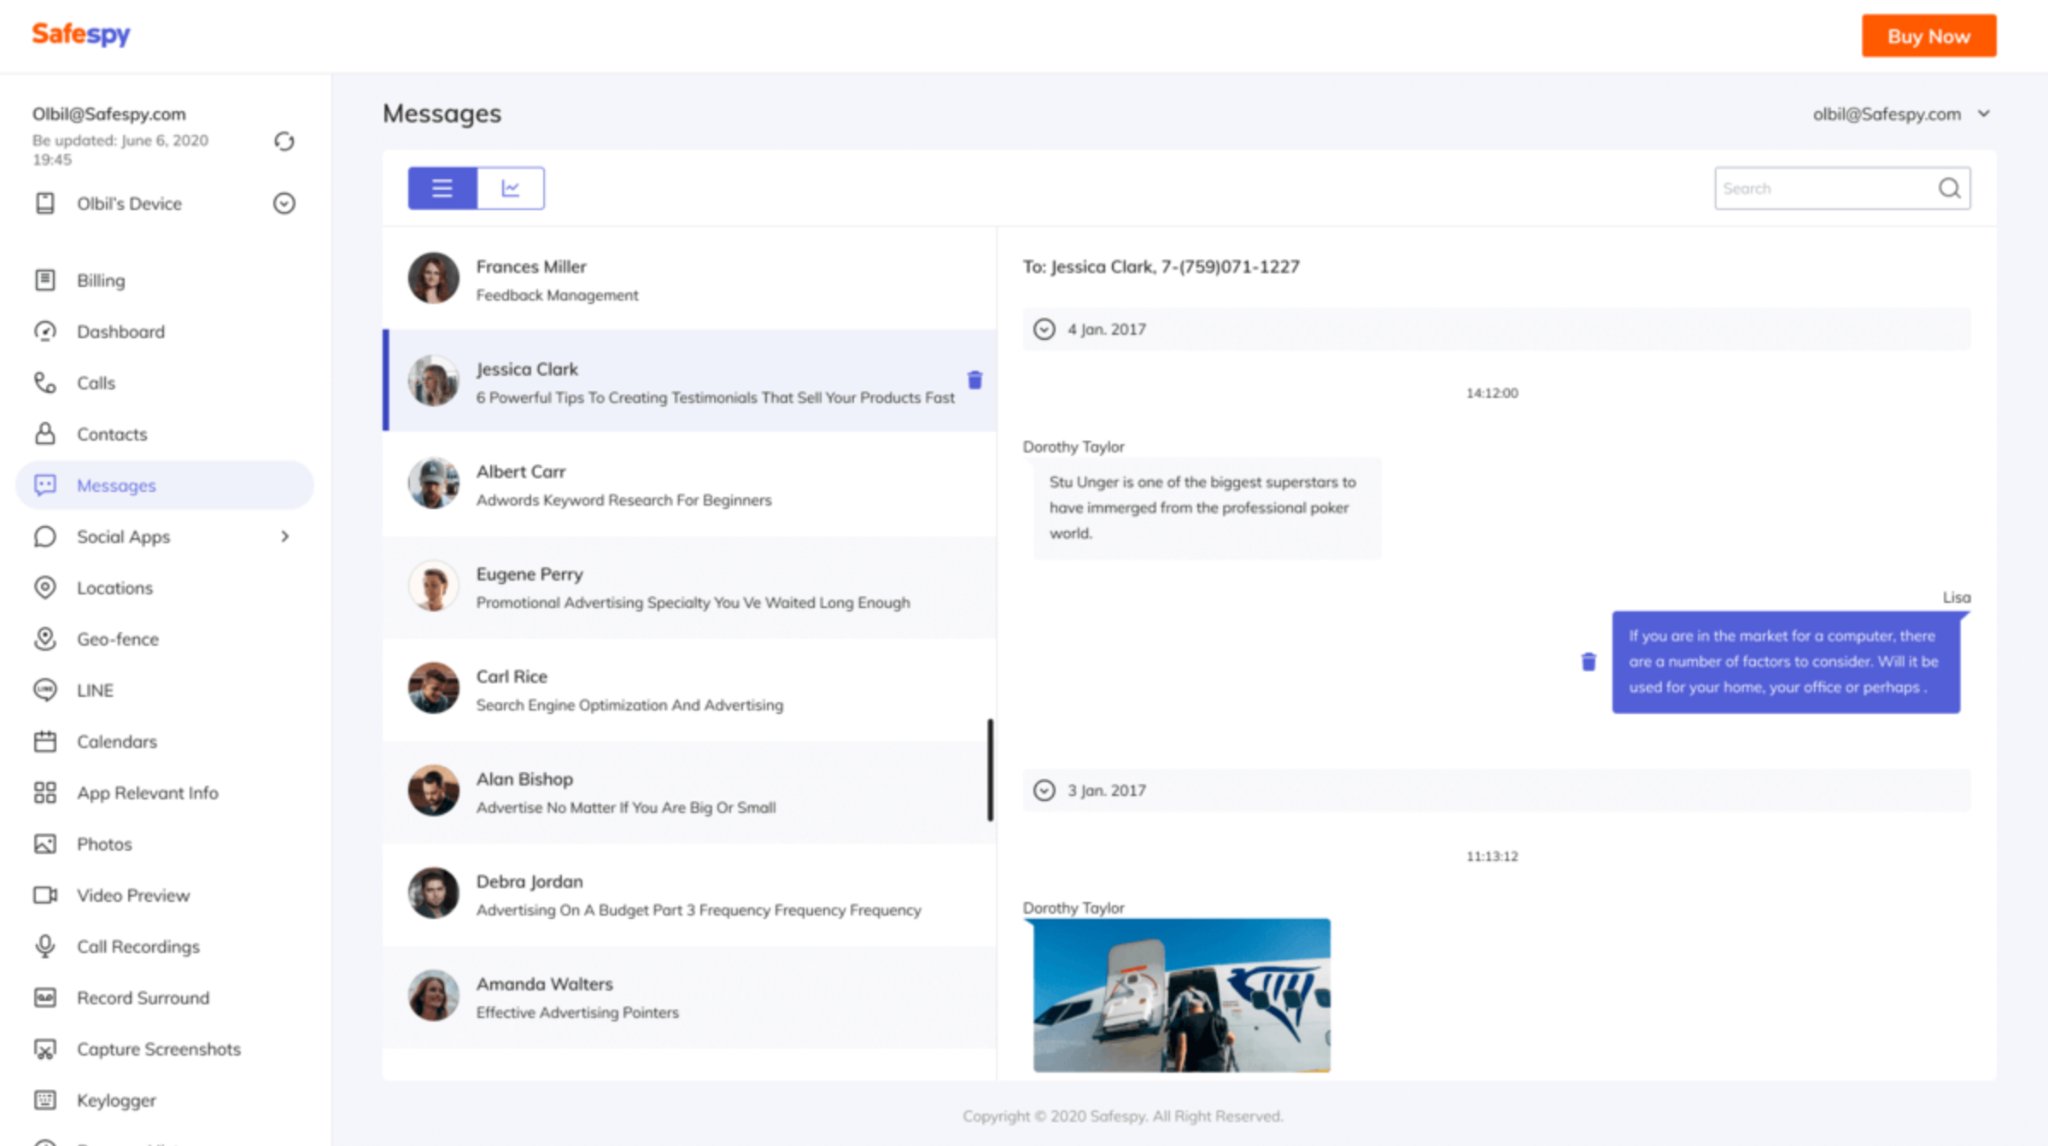Collapse the 3 Jan. 2017 date group
This screenshot has height=1146, width=2048.
tap(1044, 790)
